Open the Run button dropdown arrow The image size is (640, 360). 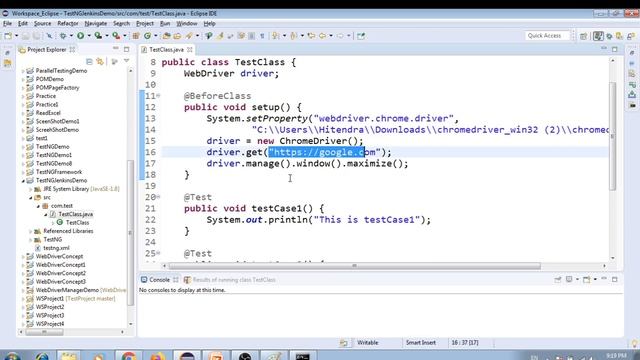[x=89, y=36]
